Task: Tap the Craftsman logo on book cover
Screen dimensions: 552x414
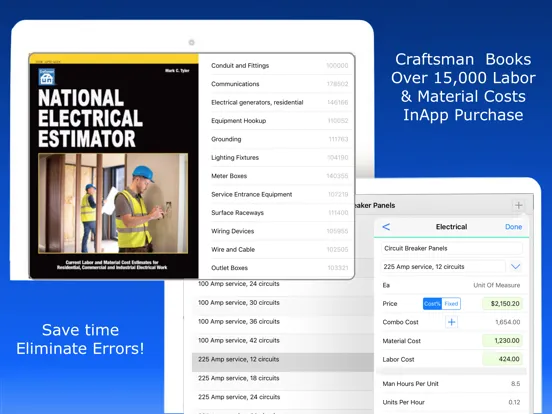Action: (47, 76)
